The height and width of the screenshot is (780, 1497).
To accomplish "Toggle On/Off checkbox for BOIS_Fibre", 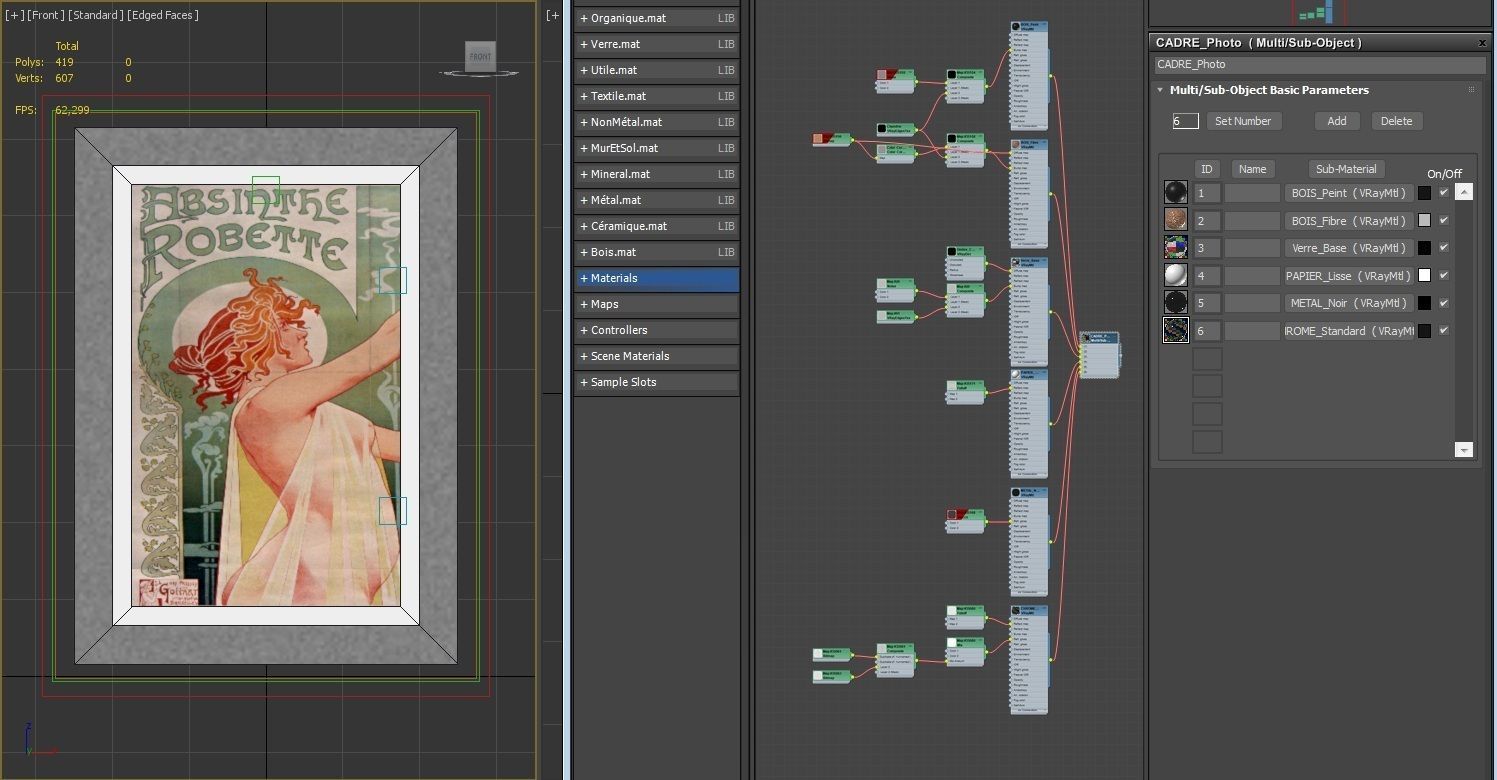I will [x=1443, y=220].
